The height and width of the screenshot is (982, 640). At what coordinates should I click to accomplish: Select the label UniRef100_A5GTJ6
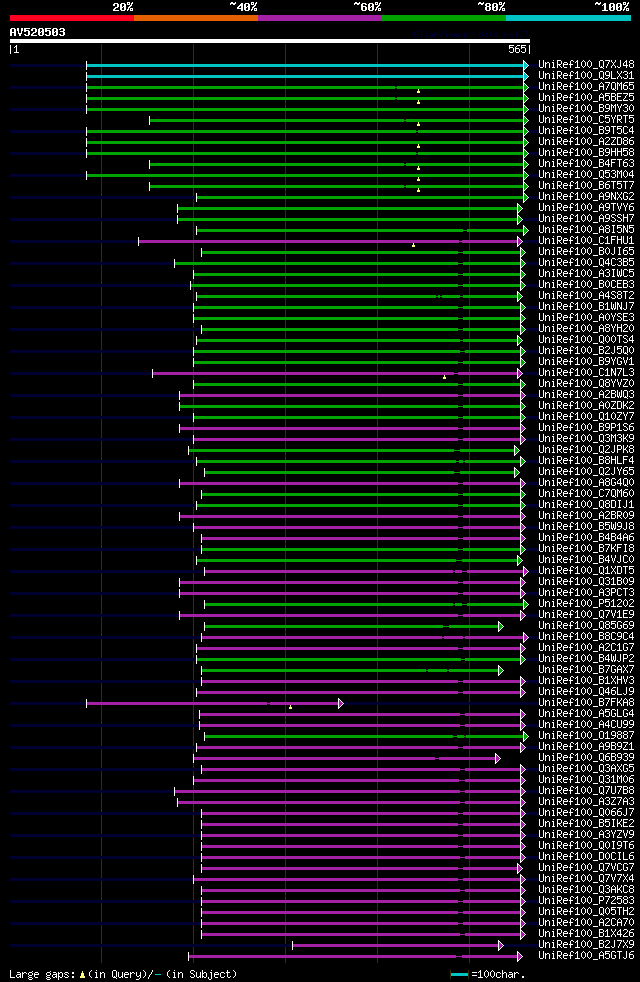[586, 956]
